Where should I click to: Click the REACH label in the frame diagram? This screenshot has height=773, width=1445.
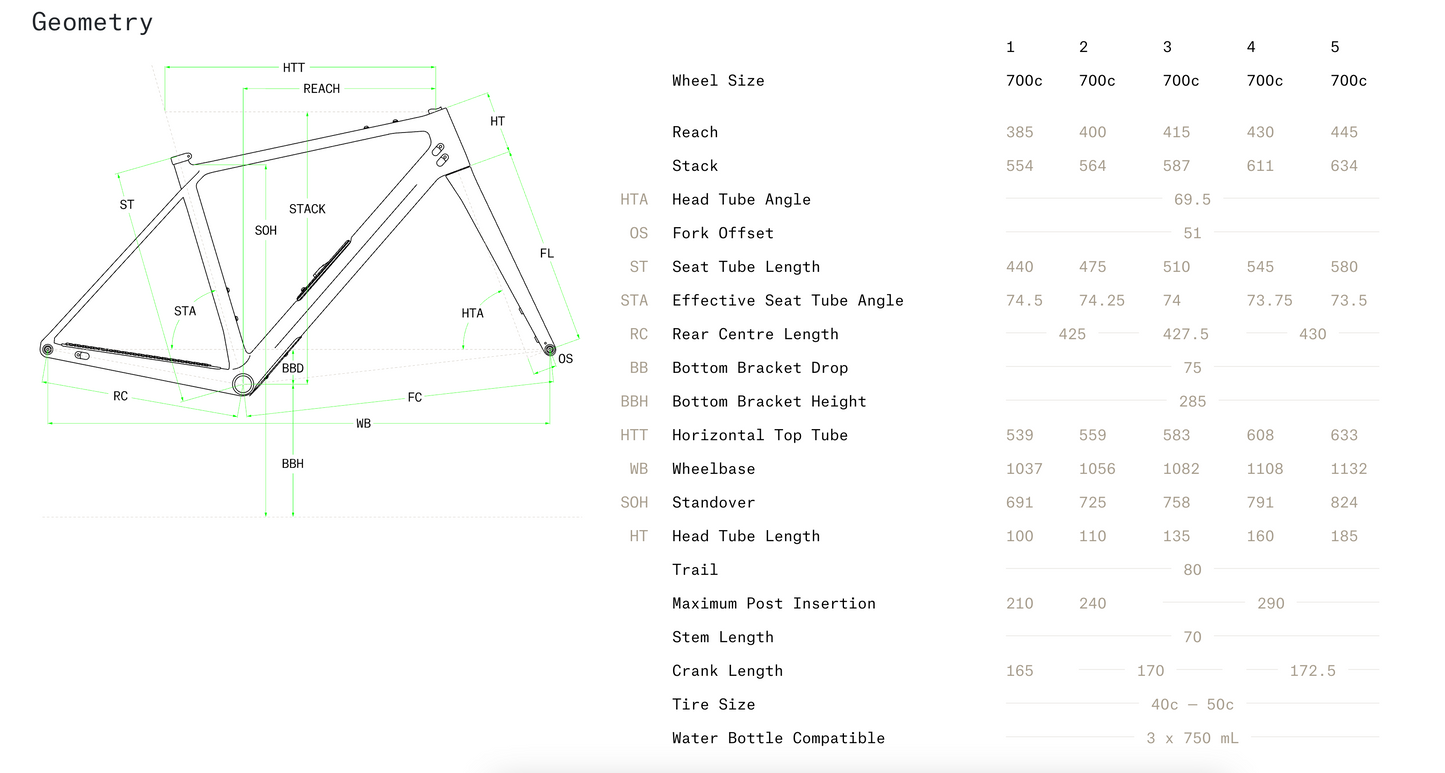[x=321, y=89]
